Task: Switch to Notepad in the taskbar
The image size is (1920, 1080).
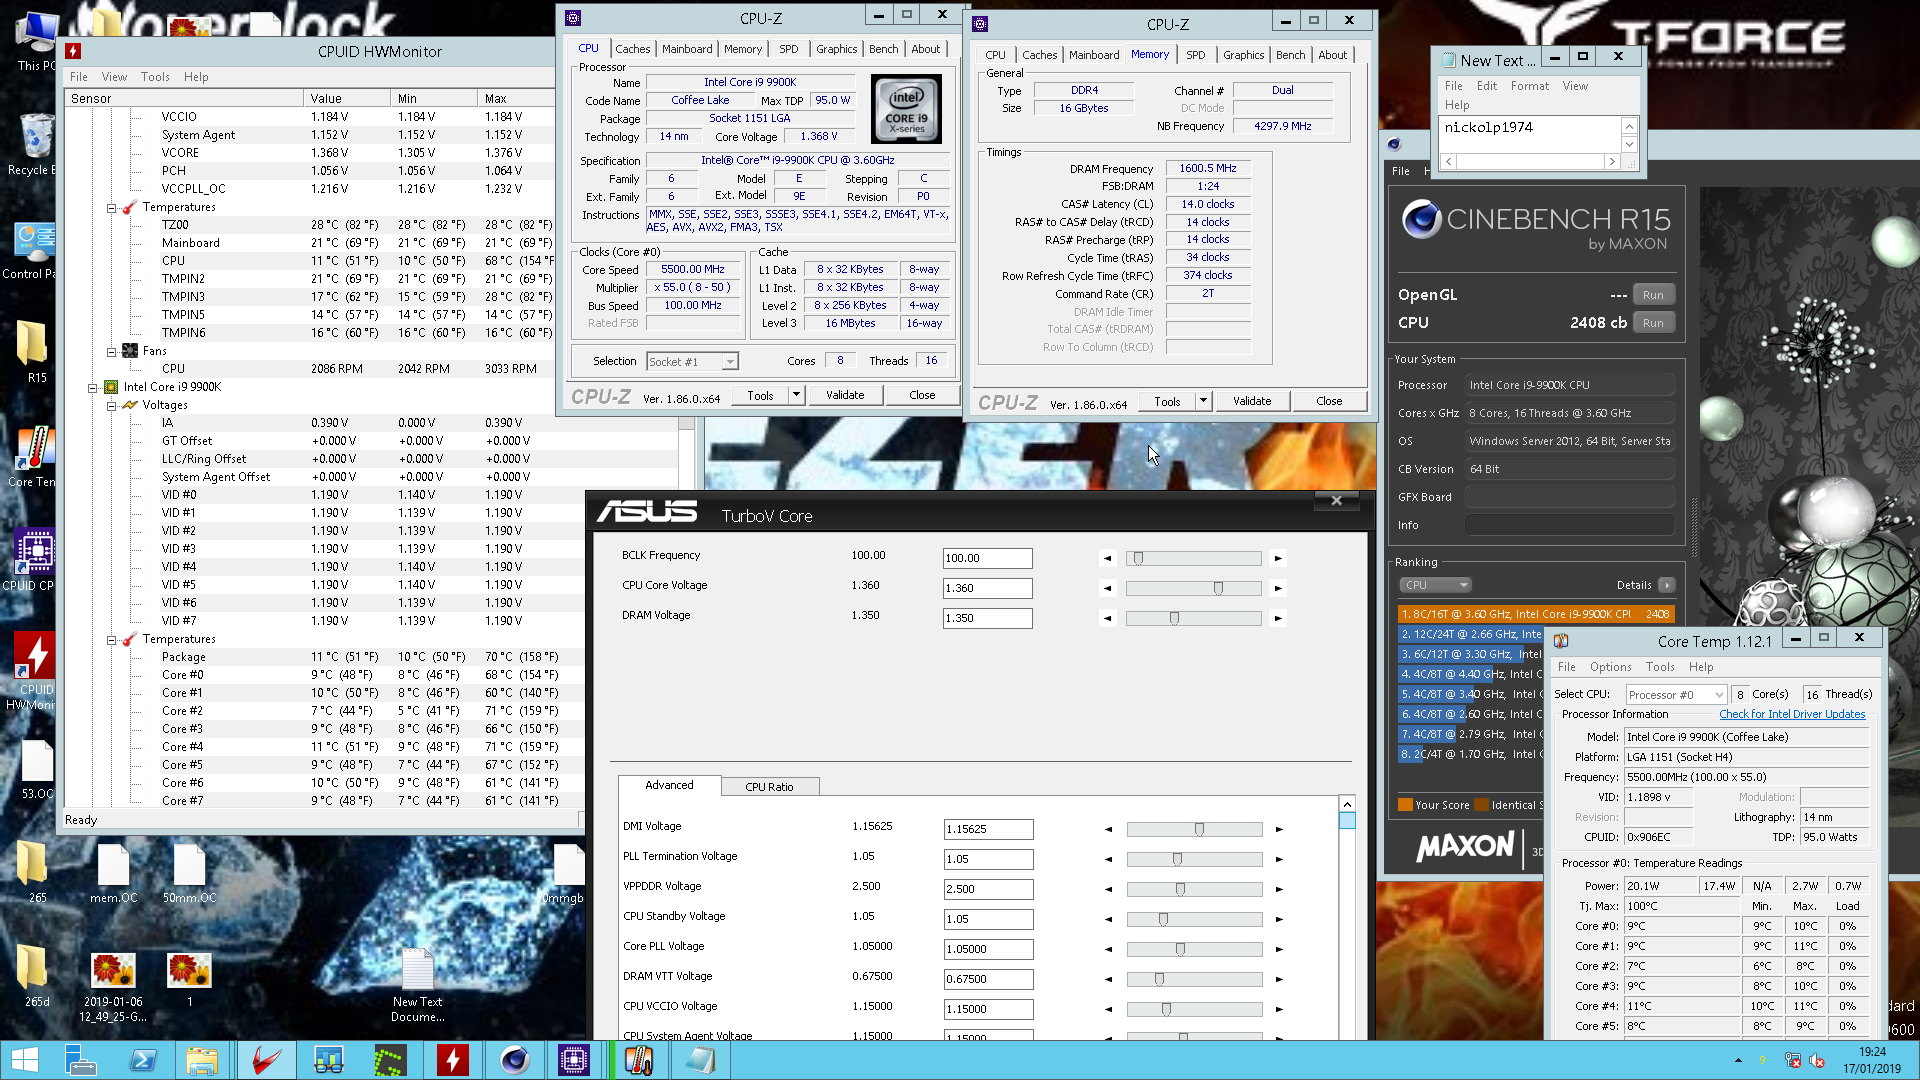Action: coord(700,1060)
